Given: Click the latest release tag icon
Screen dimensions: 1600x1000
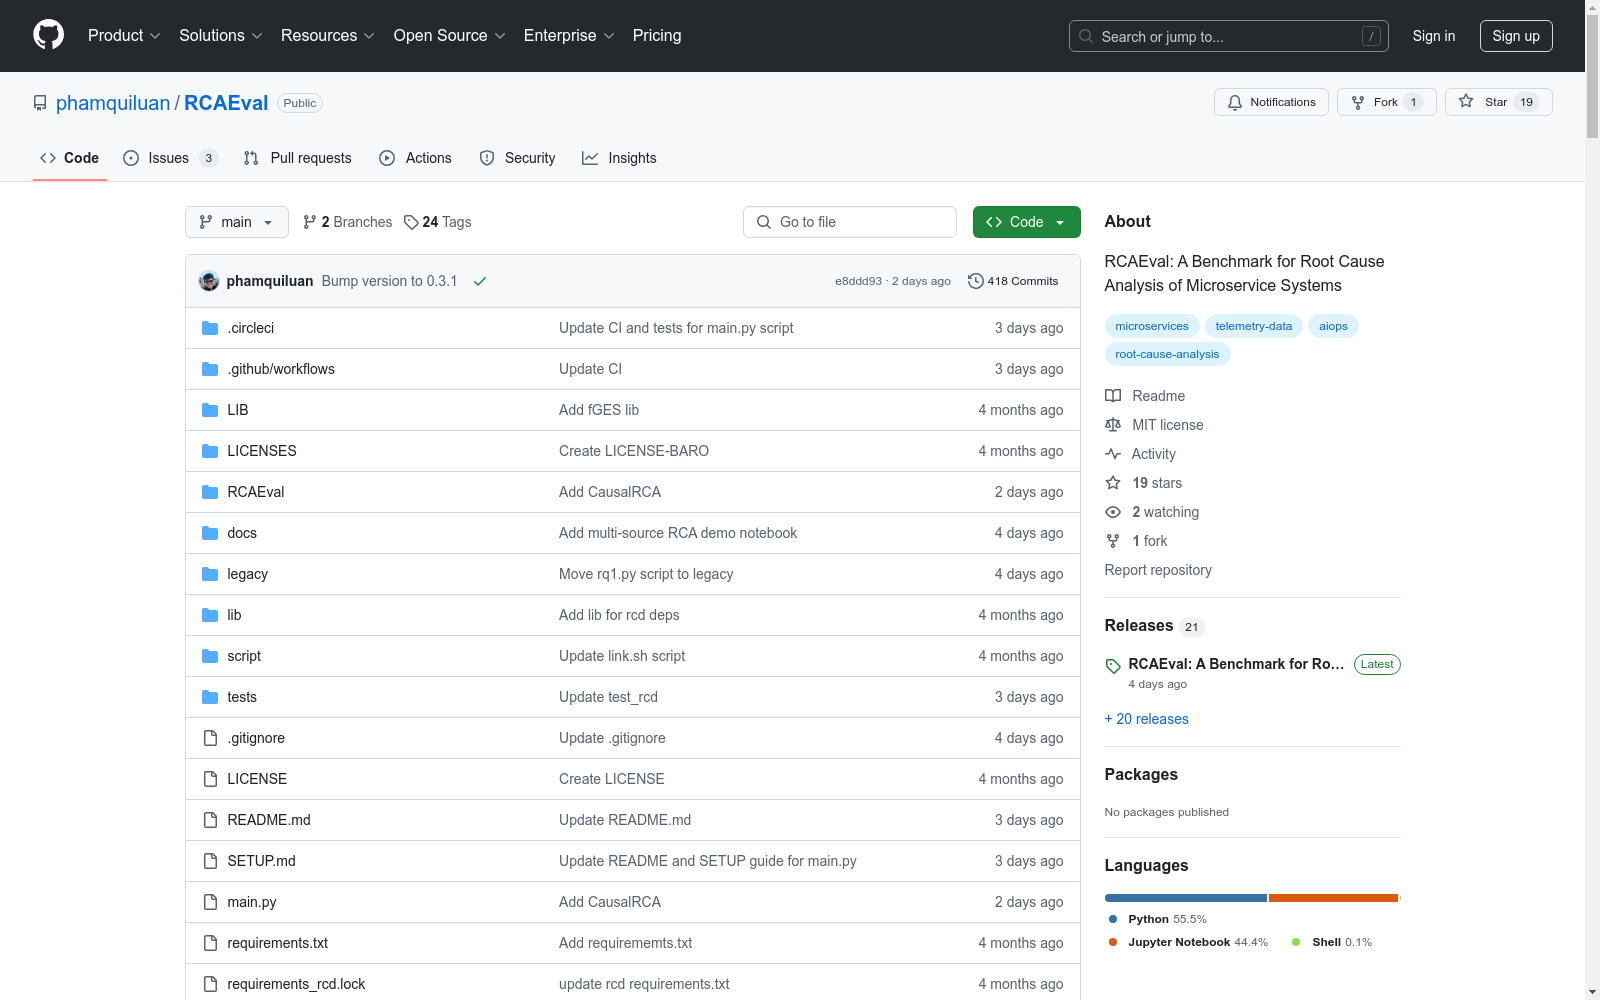Looking at the screenshot, I should pos(1113,666).
